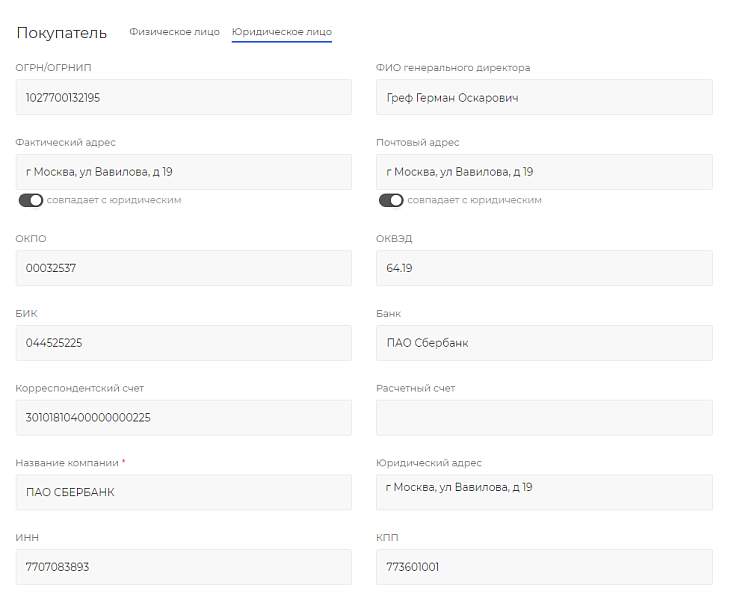Select the ИНН input field

coord(184,567)
